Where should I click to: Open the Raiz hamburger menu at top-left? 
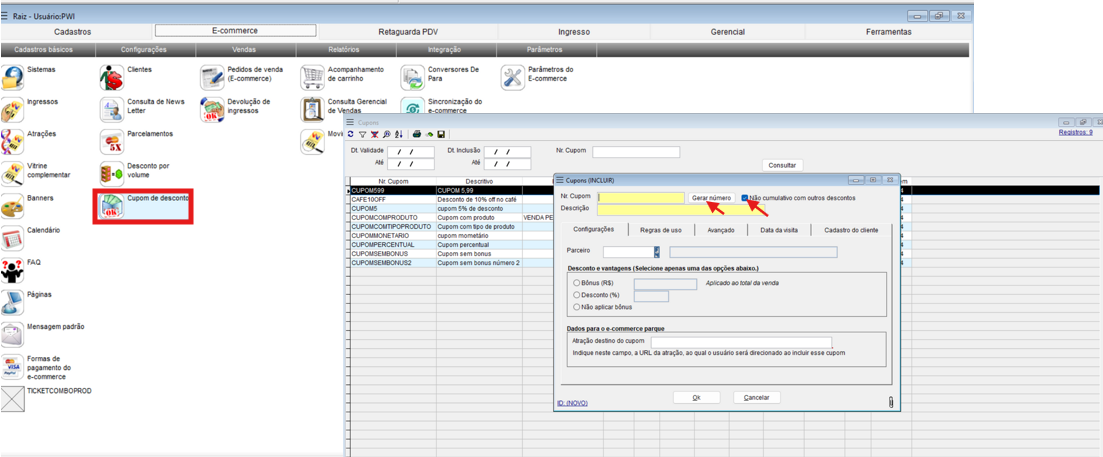tap(6, 16)
